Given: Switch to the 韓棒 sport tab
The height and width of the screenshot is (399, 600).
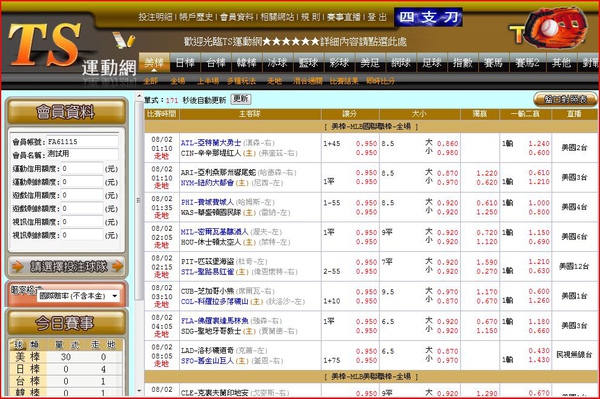Looking at the screenshot, I should click(x=247, y=62).
